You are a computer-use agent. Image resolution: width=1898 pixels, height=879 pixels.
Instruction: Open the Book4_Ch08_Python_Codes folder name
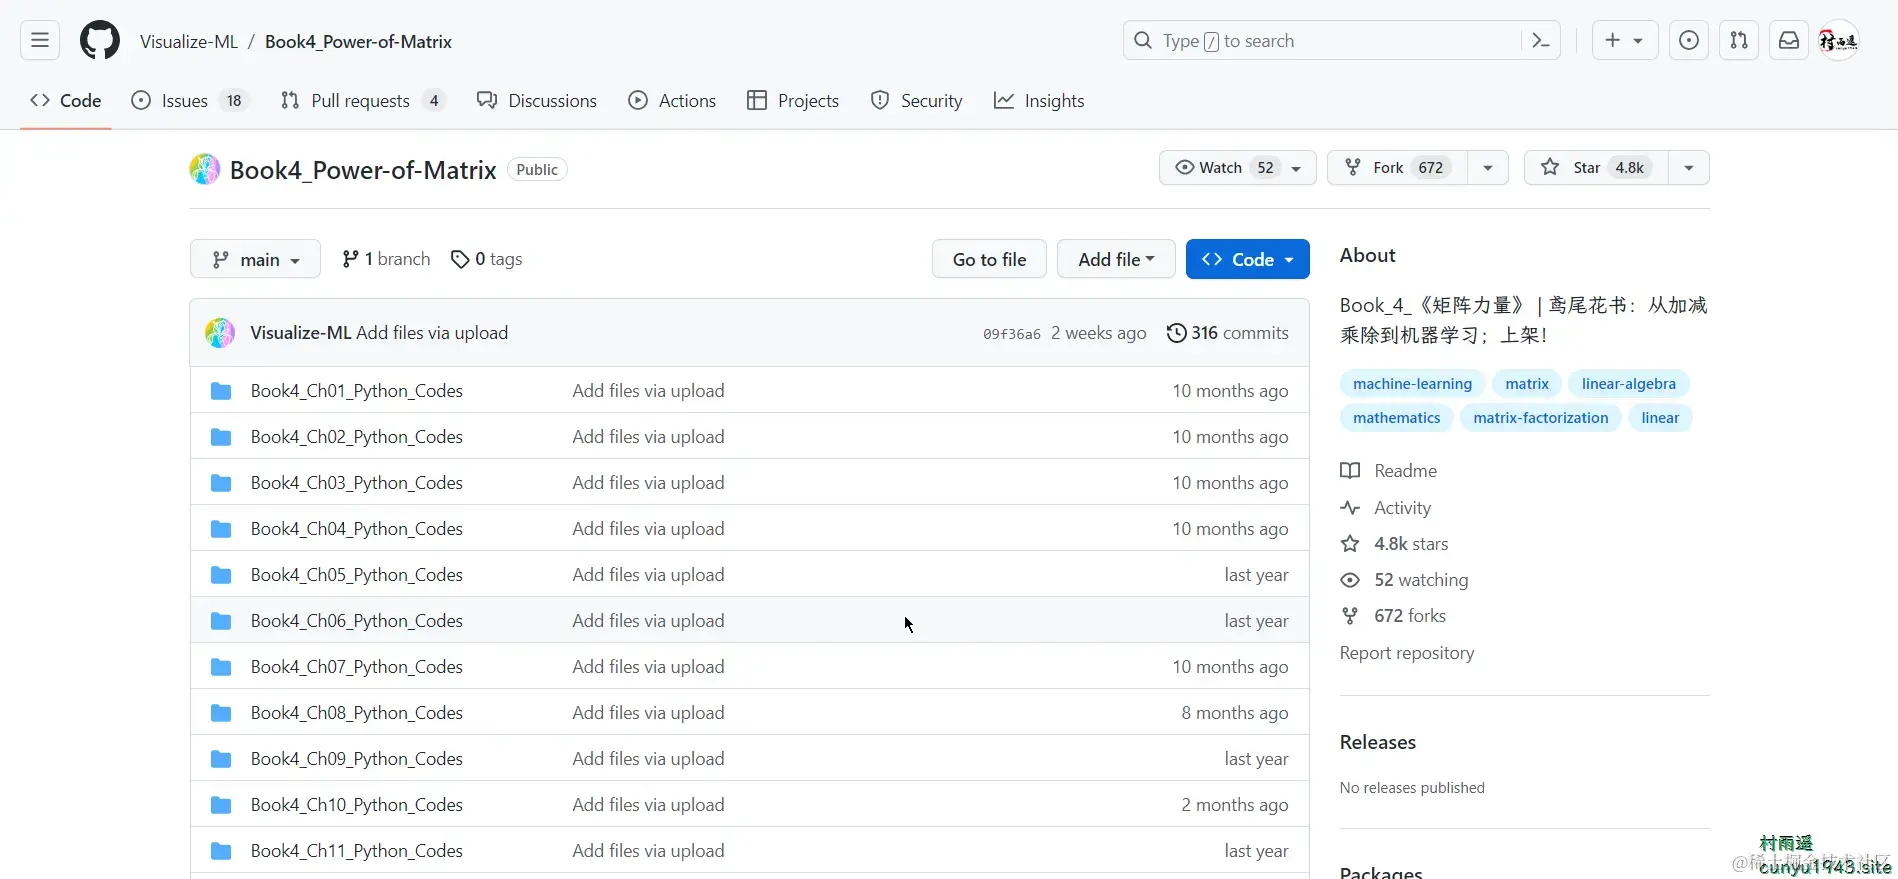[x=356, y=713]
